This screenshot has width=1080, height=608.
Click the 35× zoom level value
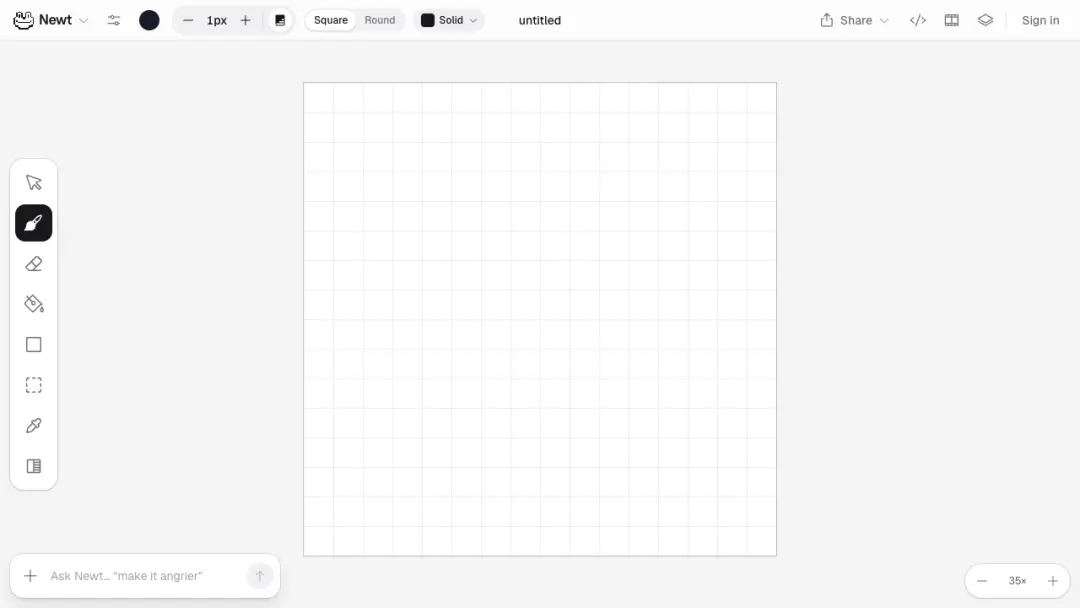(1017, 581)
